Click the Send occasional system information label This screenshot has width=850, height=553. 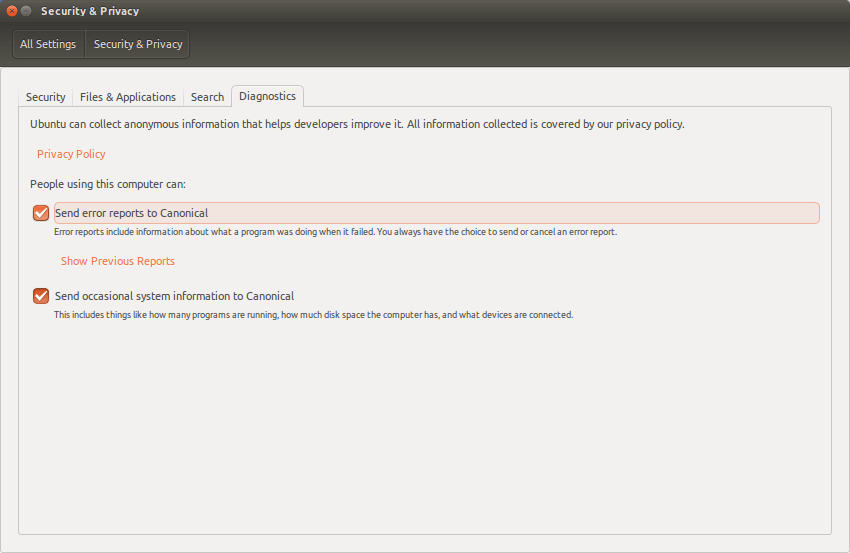tap(175, 296)
